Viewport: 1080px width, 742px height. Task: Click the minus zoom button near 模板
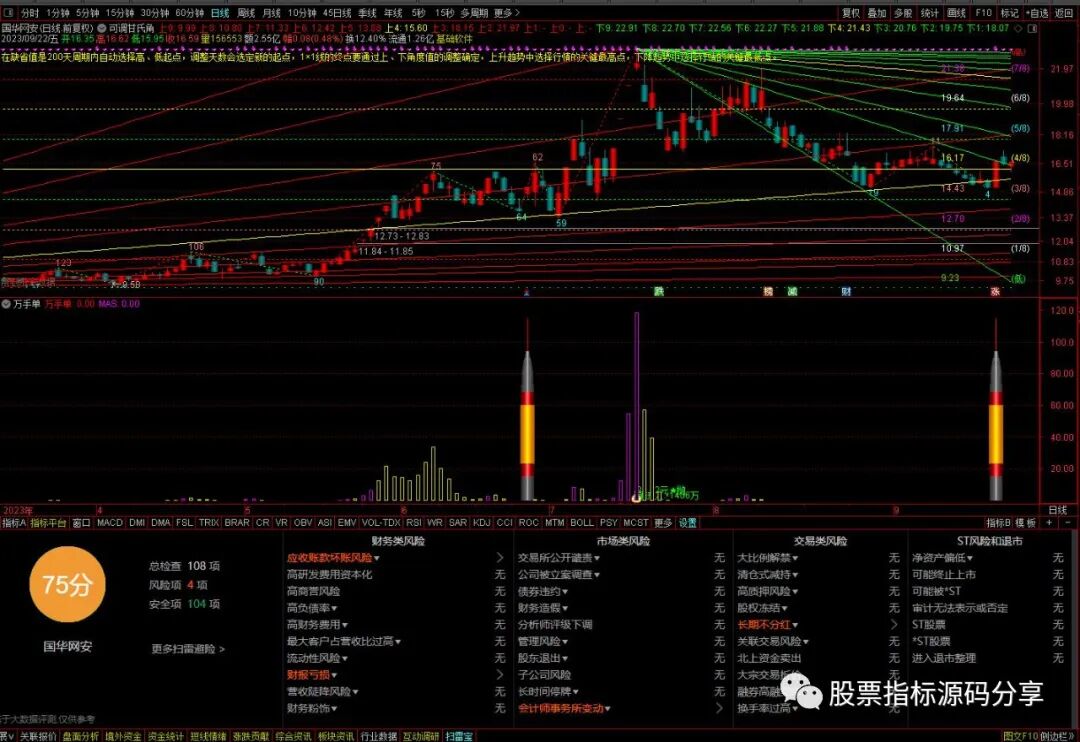1067,523
